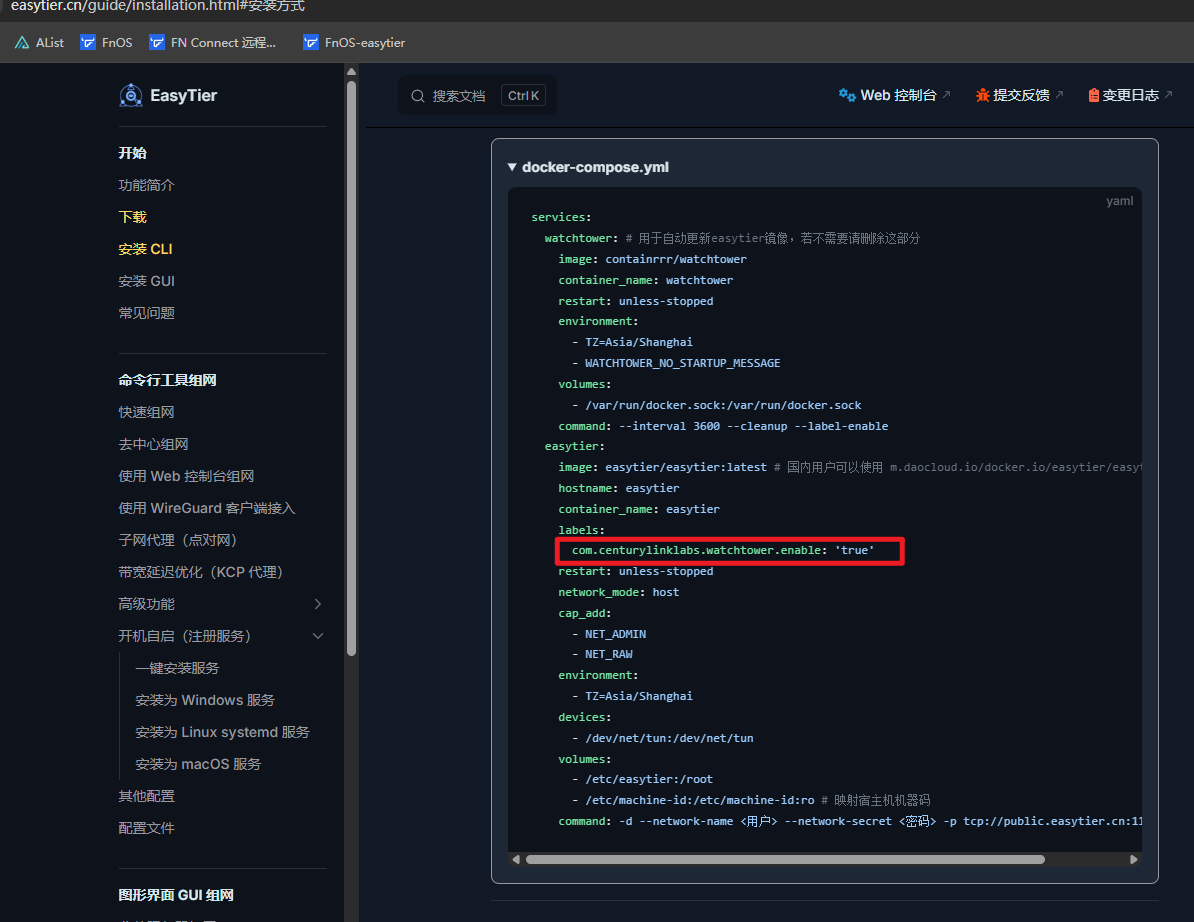Open the FN Connect 远程 bookmark
Viewport: 1194px width, 922px height.
point(212,43)
